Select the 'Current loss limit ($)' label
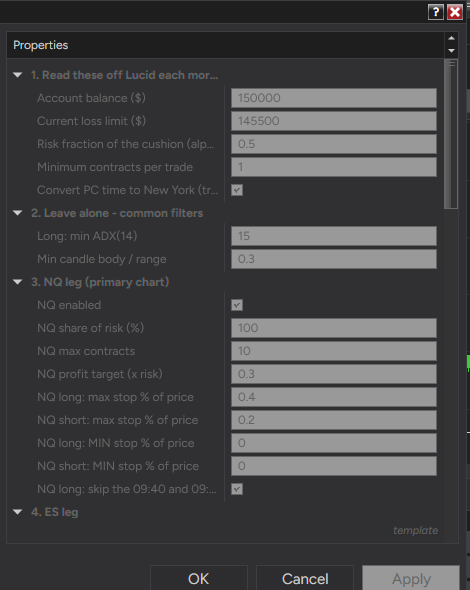Image resolution: width=470 pixels, height=590 pixels. tap(91, 121)
